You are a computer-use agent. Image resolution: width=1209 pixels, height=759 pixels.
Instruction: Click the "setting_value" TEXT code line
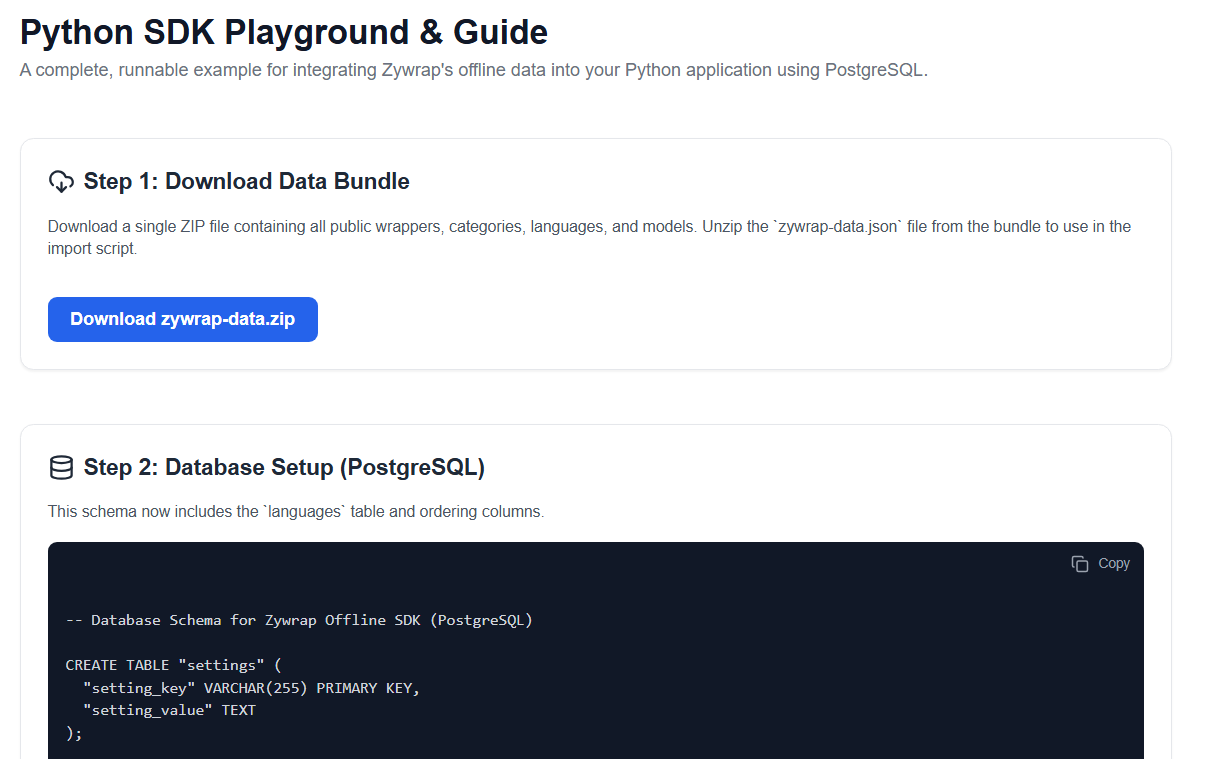(x=169, y=710)
